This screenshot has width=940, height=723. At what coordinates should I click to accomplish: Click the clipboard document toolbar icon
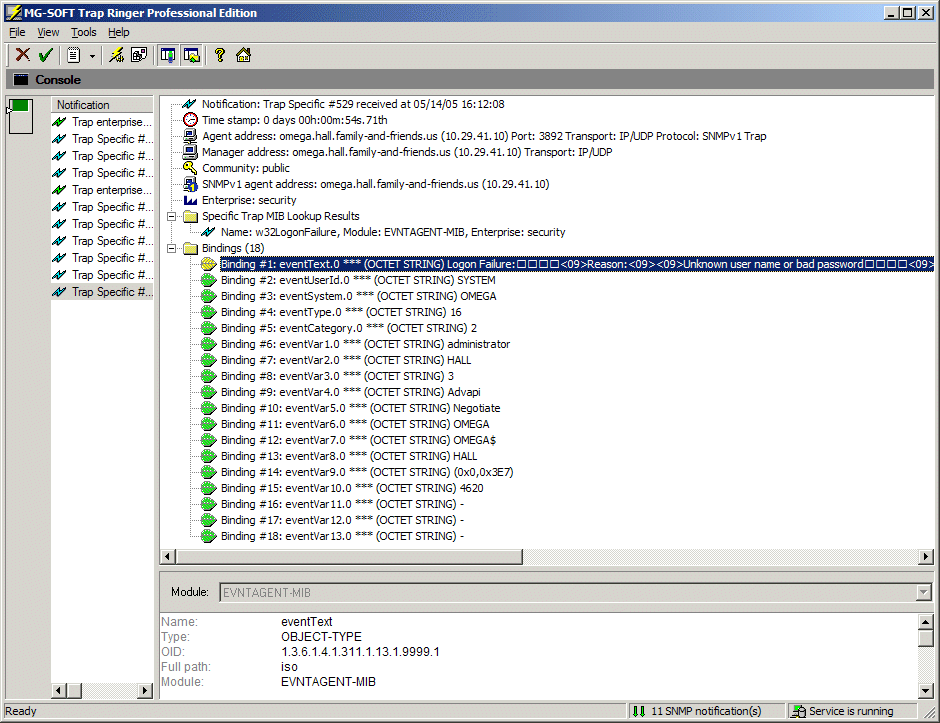point(74,55)
